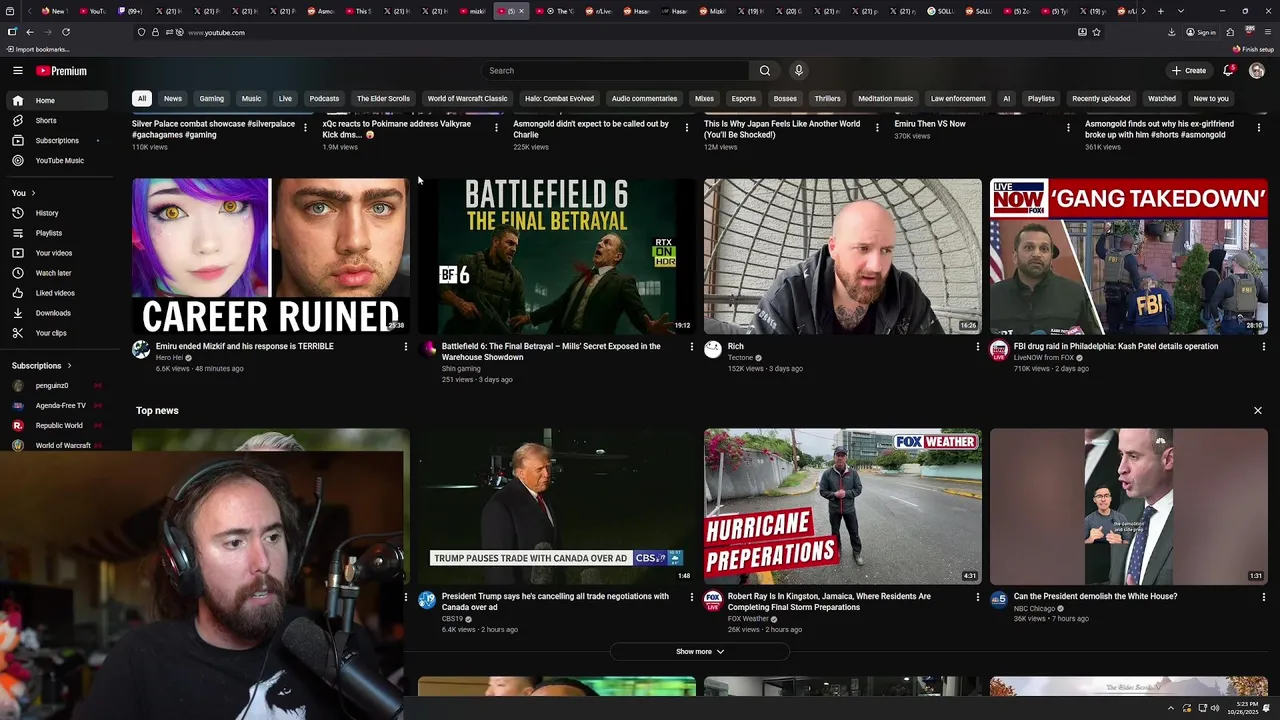Open video titled Rich by Tectone

[736, 346]
